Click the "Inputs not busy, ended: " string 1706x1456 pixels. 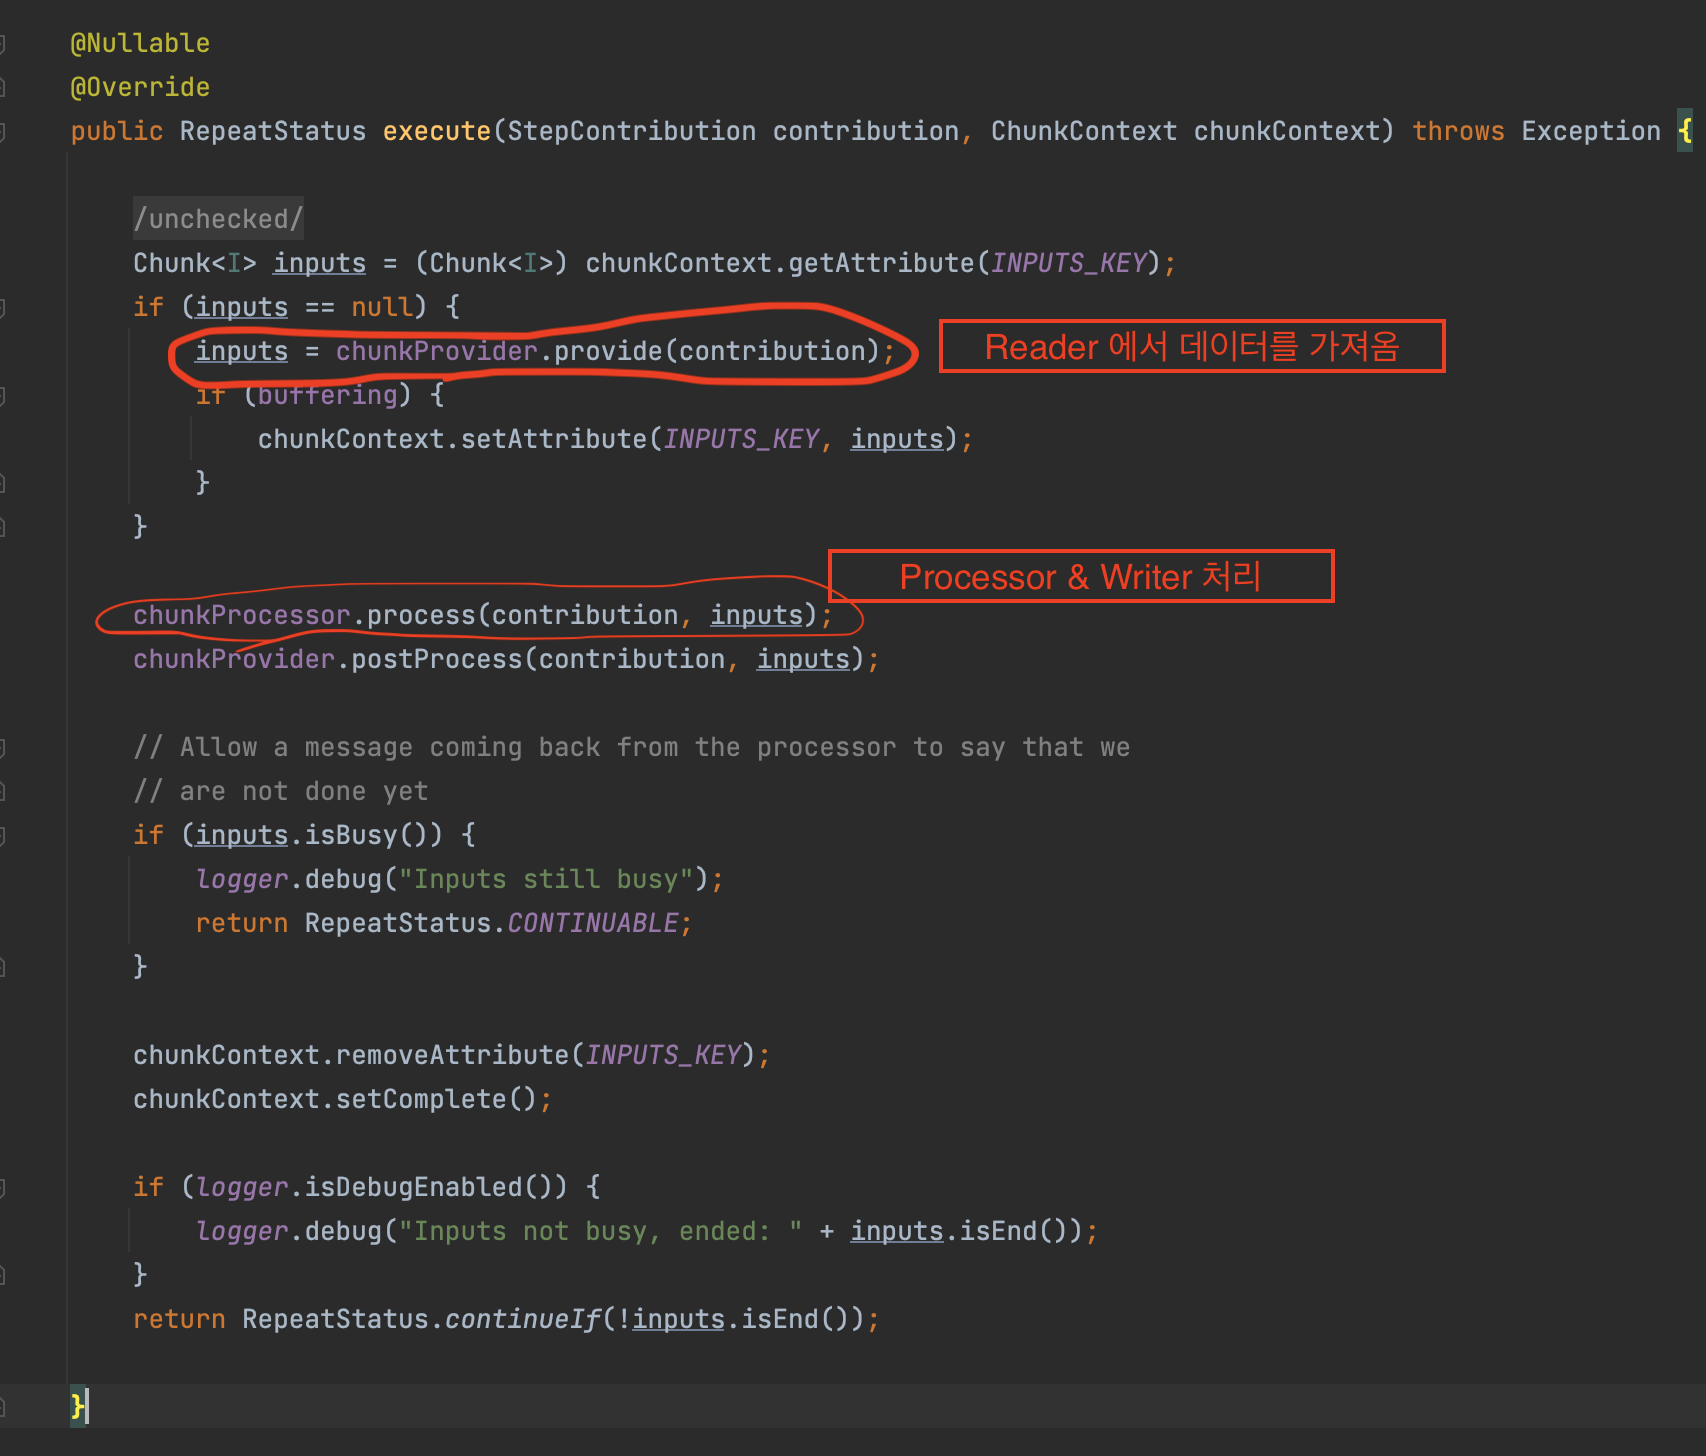[601, 1231]
